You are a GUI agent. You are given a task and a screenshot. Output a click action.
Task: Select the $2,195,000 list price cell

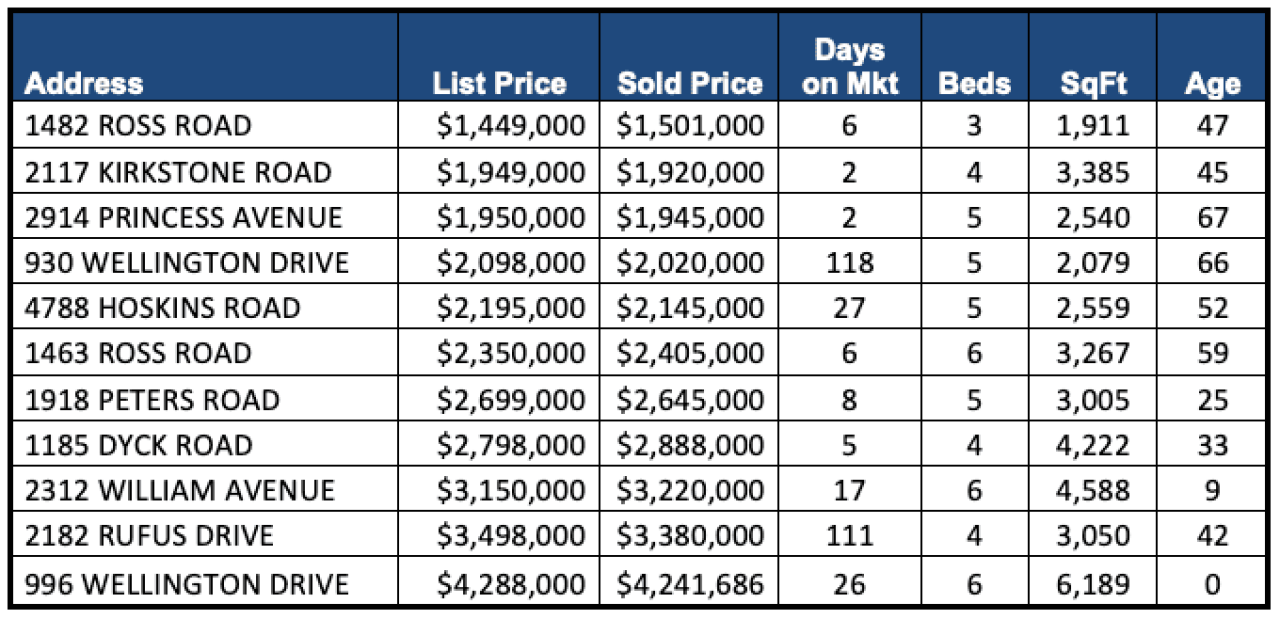(510, 308)
